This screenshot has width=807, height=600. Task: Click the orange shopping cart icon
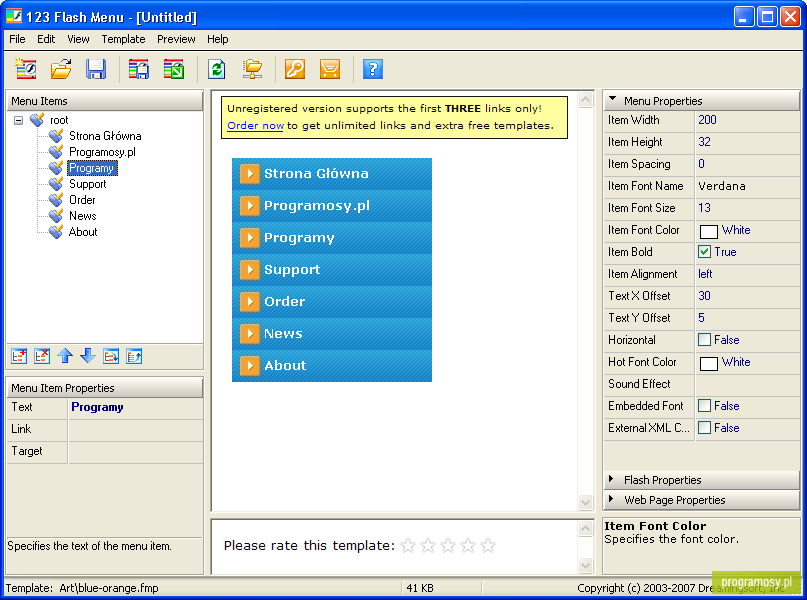330,69
